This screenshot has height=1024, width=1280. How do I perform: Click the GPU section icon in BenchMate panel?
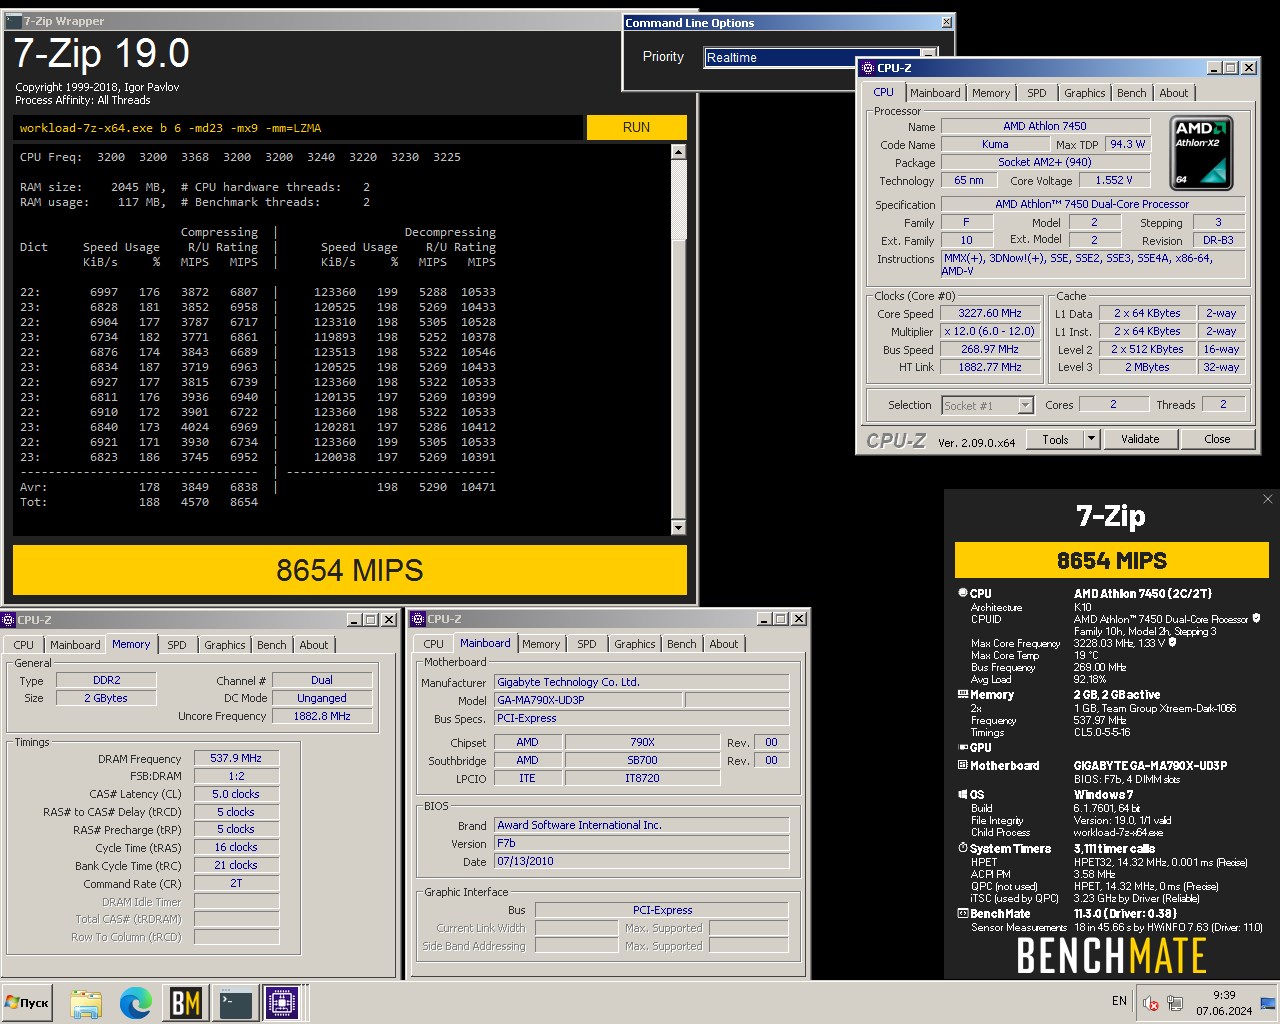(963, 747)
